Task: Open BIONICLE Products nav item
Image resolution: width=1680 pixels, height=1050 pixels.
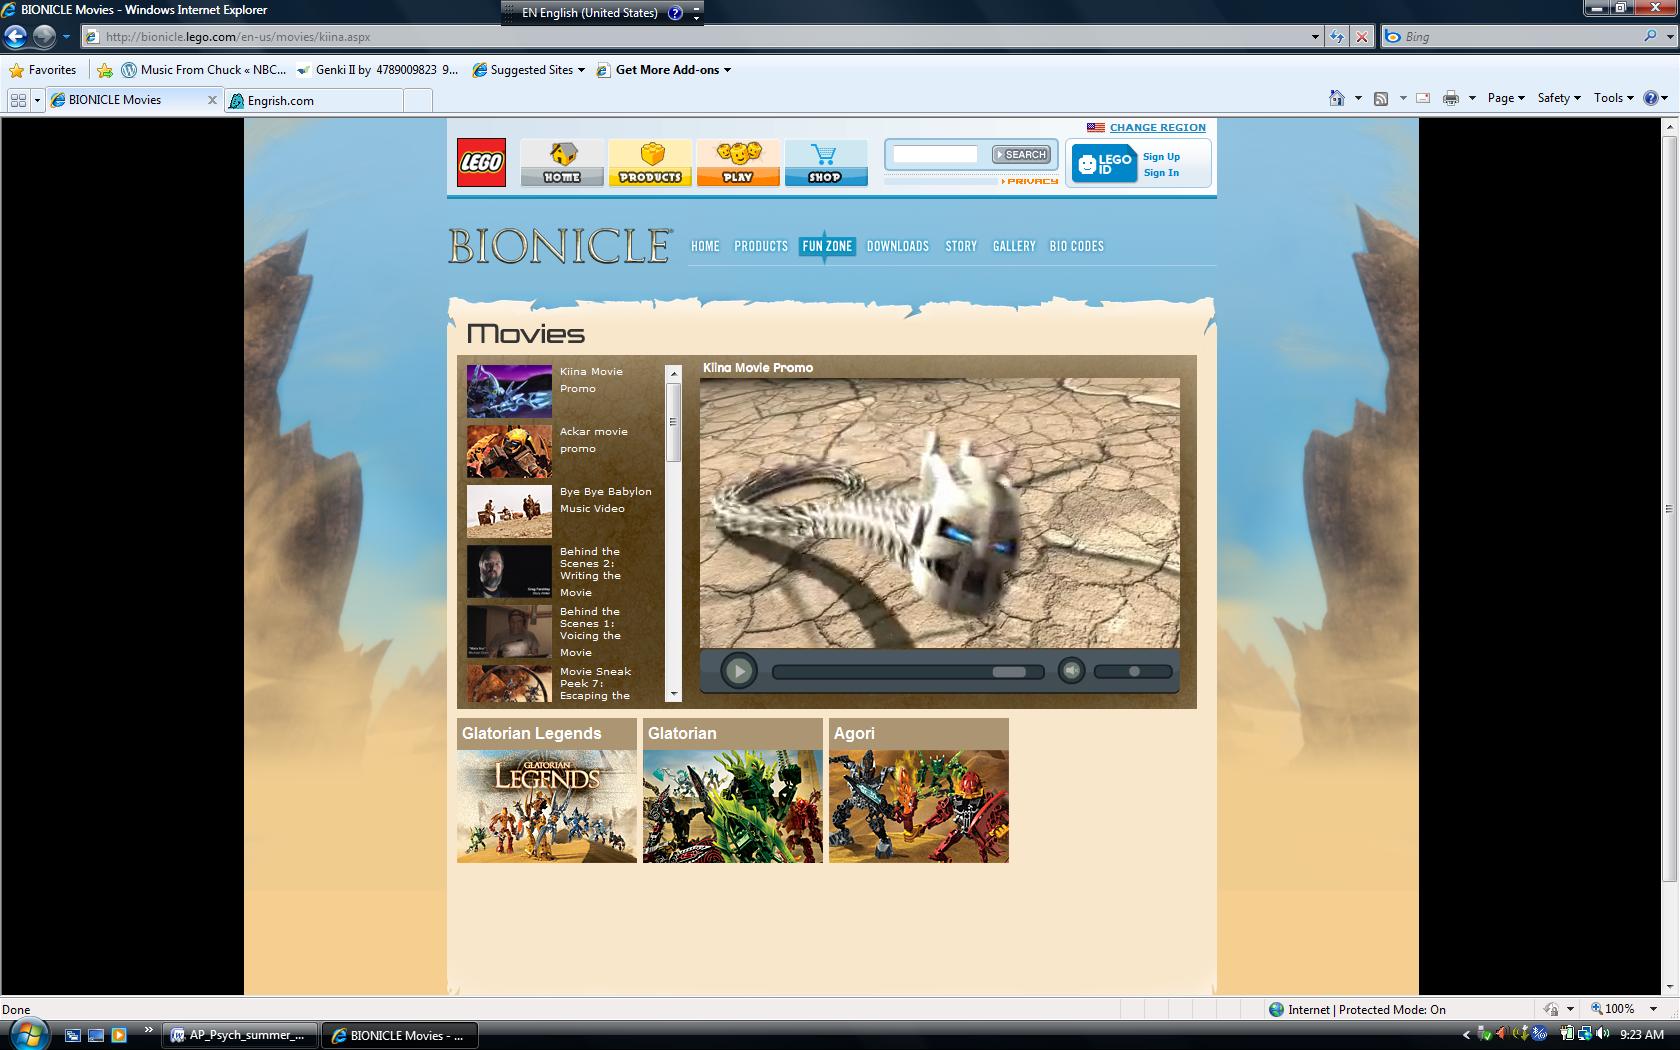Action: coord(761,246)
